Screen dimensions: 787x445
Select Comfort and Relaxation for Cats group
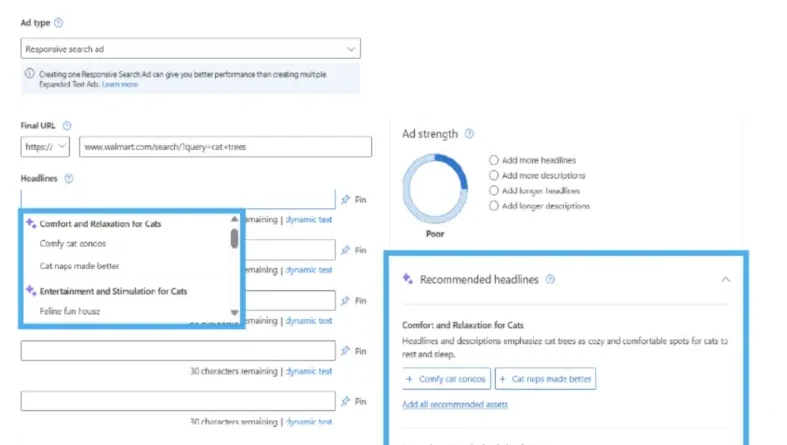click(100, 224)
